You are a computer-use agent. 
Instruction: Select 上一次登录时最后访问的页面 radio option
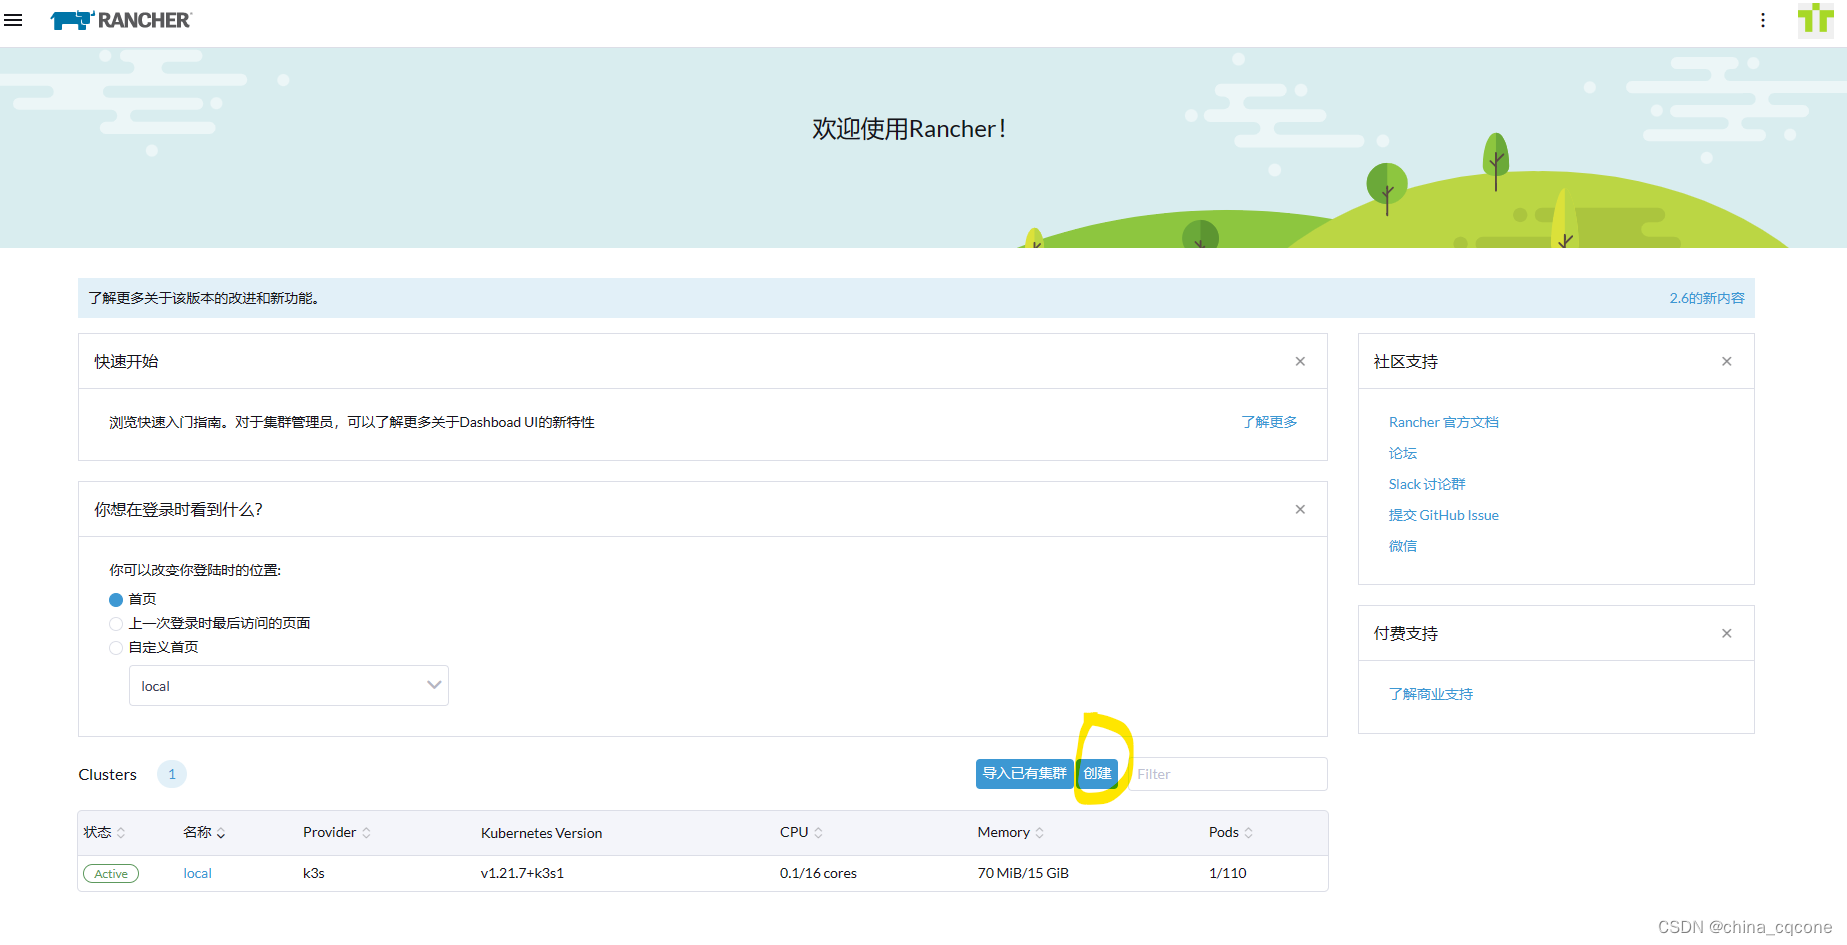click(x=116, y=624)
